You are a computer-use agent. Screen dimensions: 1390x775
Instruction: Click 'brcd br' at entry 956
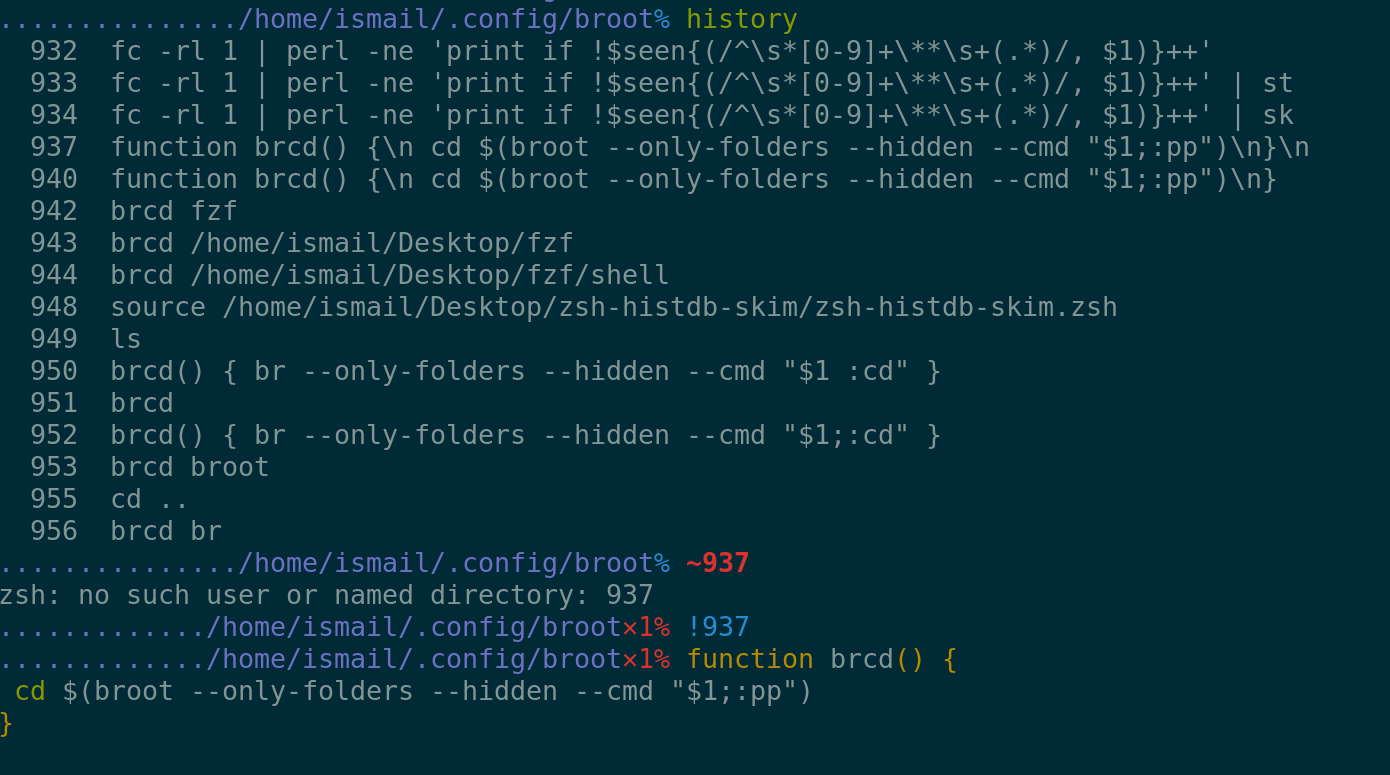point(166,531)
